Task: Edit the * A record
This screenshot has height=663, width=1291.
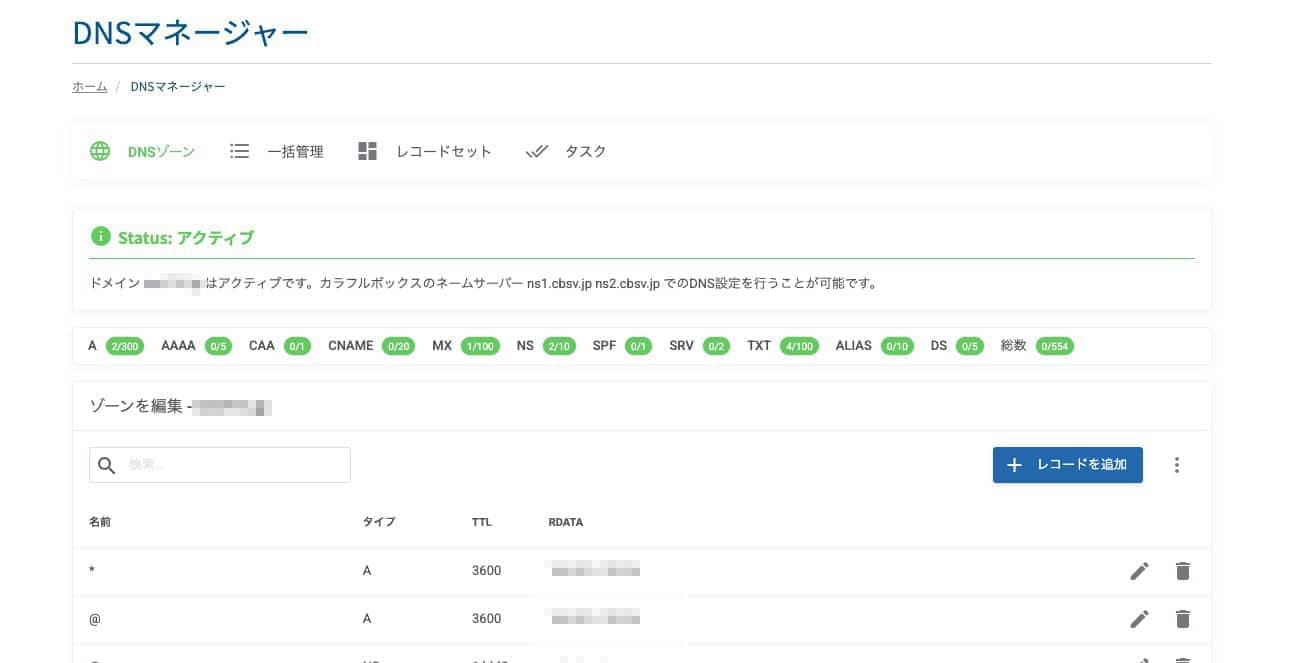Action: tap(1139, 571)
